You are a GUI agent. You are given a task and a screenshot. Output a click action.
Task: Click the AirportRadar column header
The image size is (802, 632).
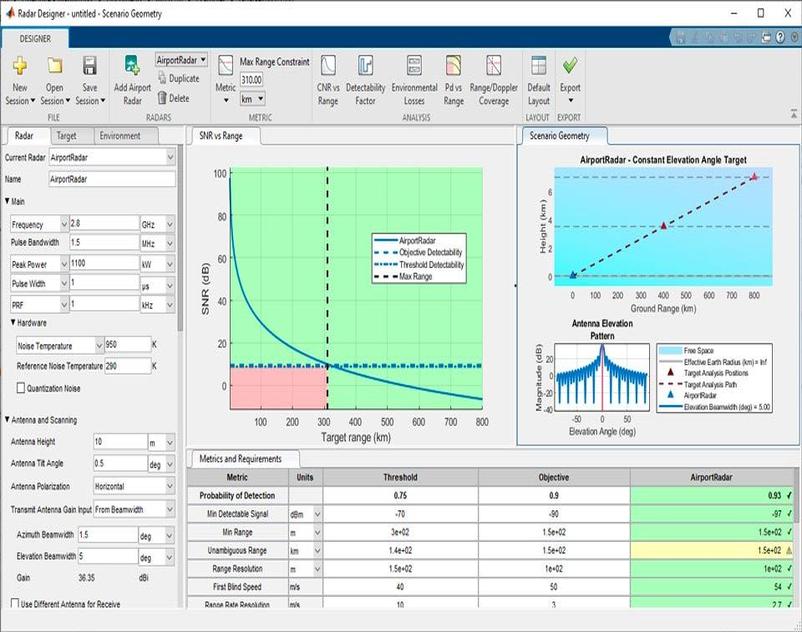(x=711, y=477)
